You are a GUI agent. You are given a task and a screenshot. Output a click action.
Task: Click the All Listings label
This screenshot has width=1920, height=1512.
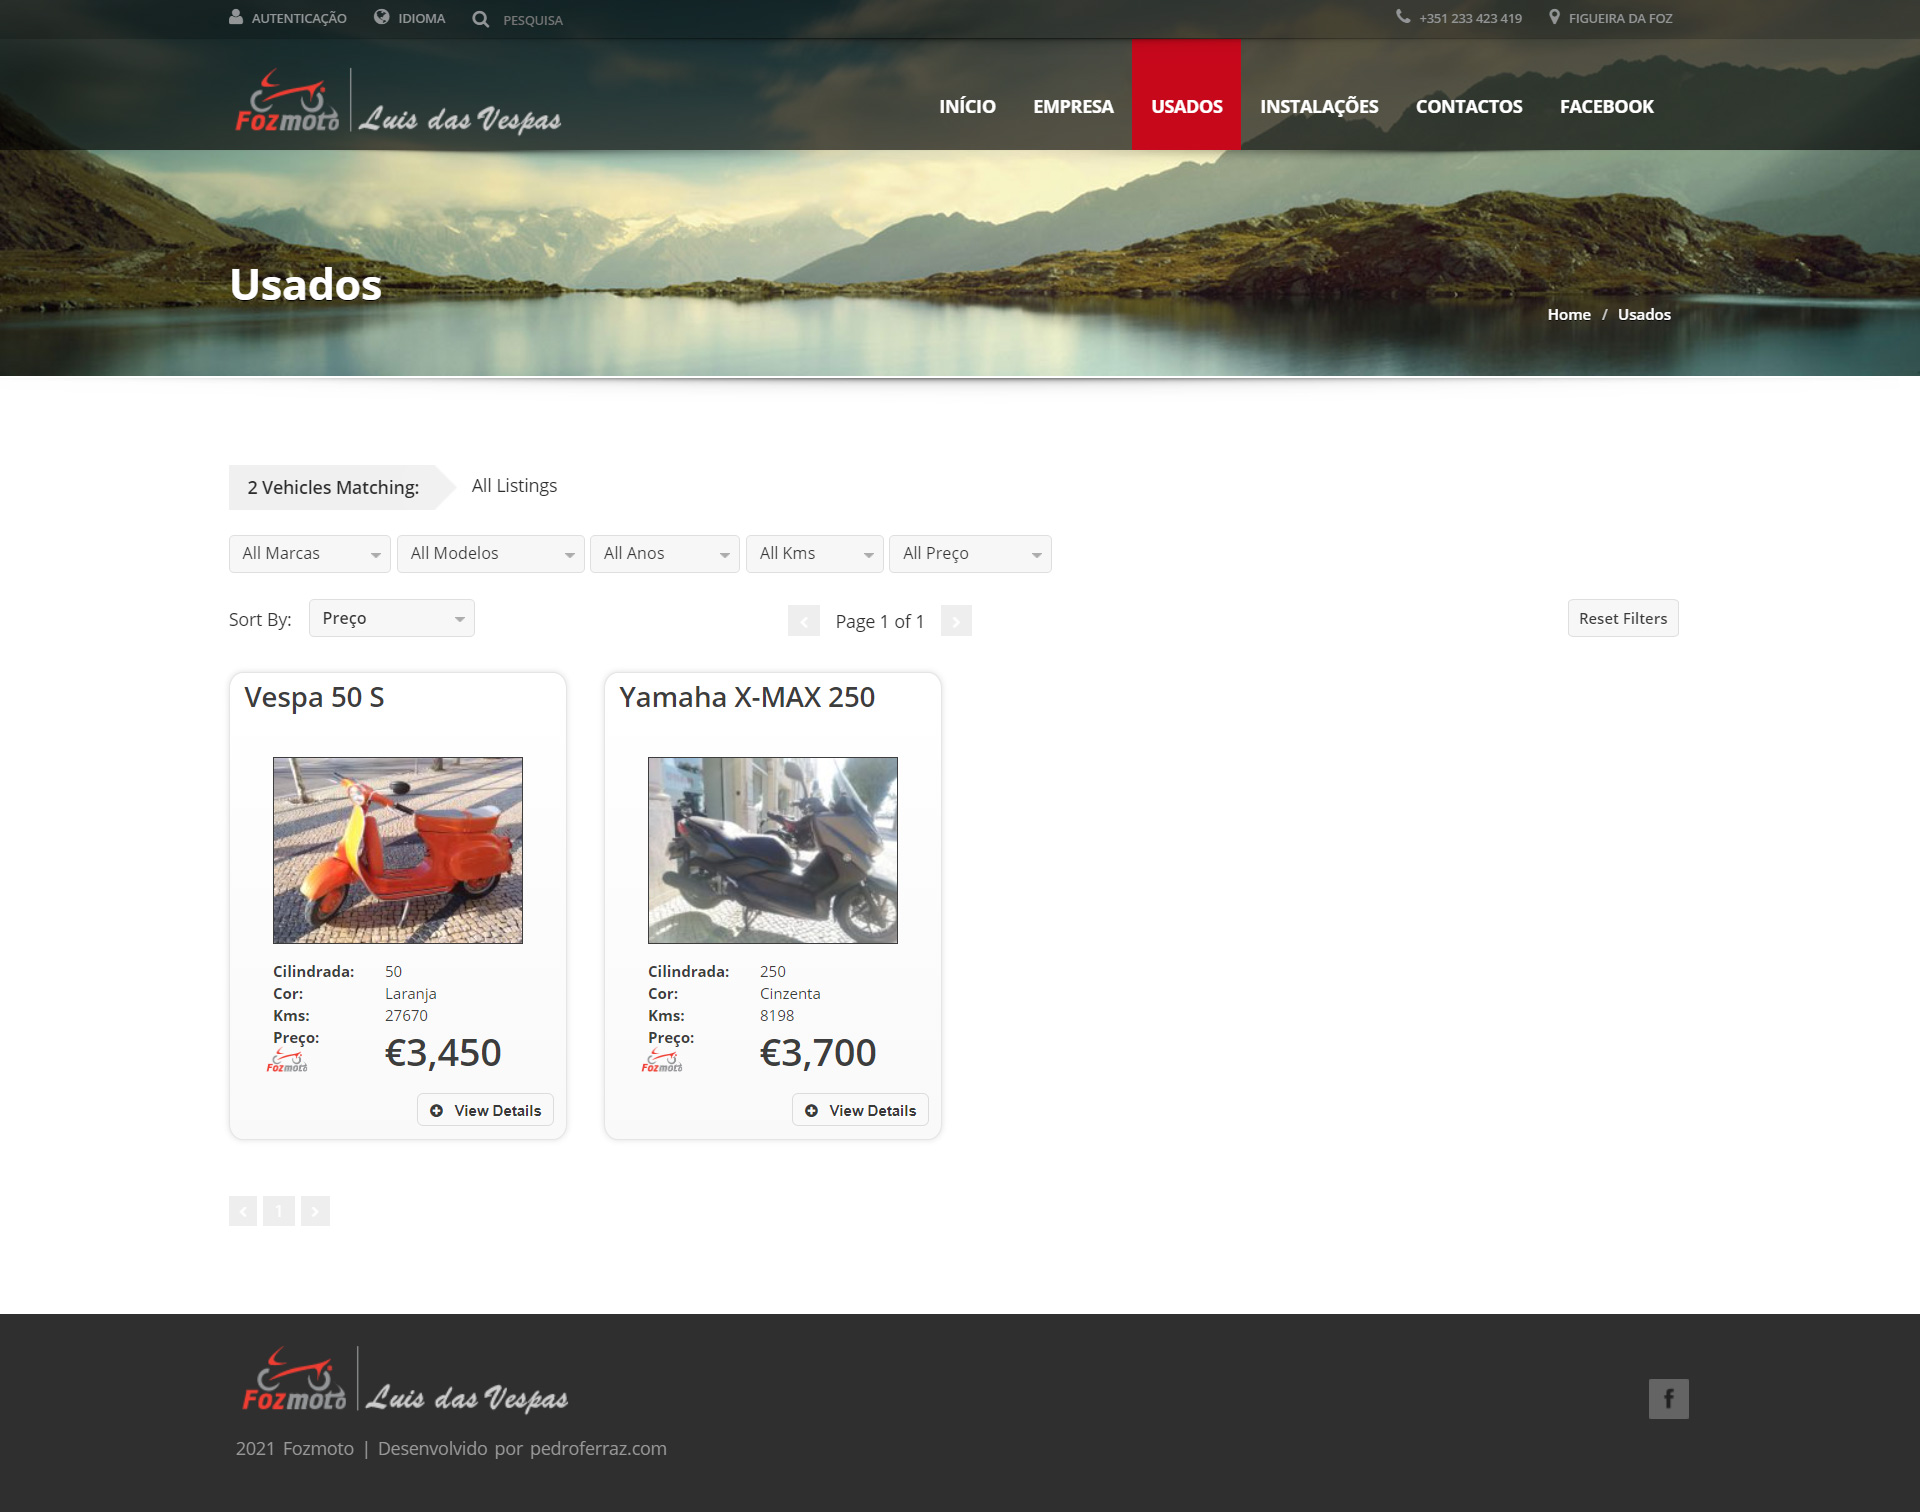point(514,485)
